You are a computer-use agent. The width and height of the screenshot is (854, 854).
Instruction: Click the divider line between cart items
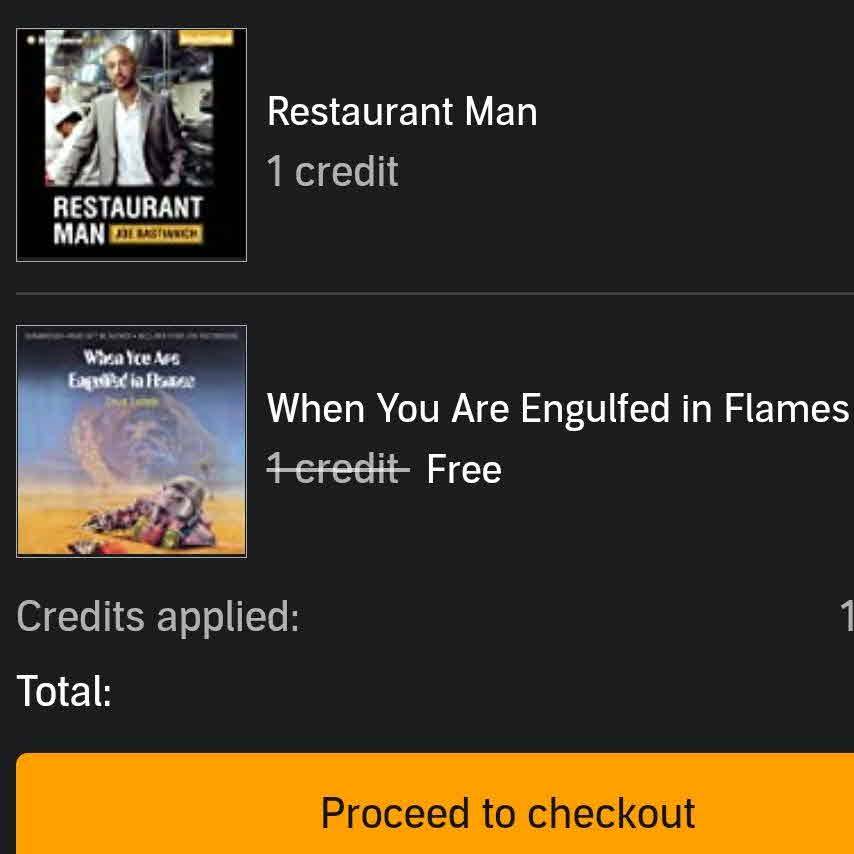(435, 294)
